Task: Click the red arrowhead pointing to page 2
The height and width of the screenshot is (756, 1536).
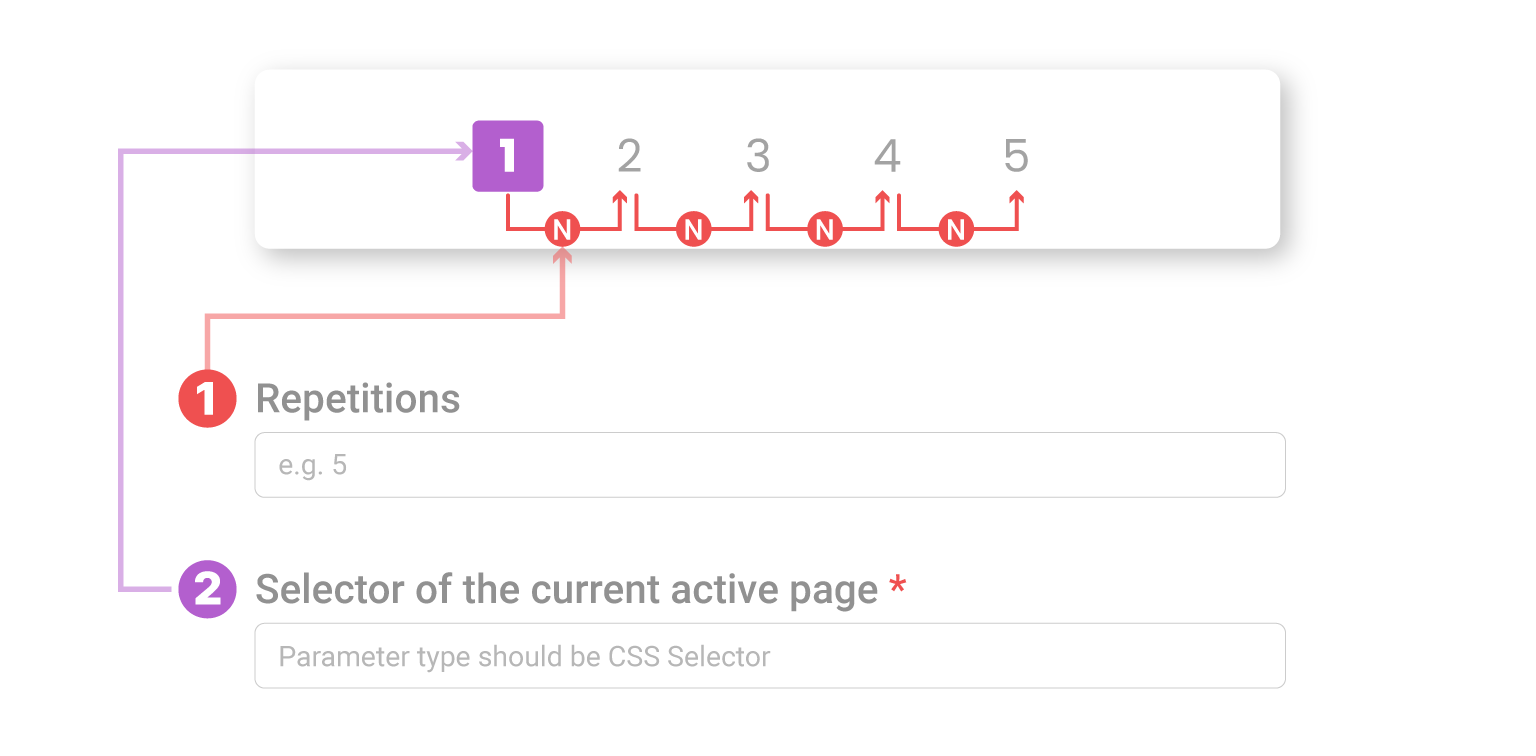Action: pyautogui.click(x=620, y=198)
